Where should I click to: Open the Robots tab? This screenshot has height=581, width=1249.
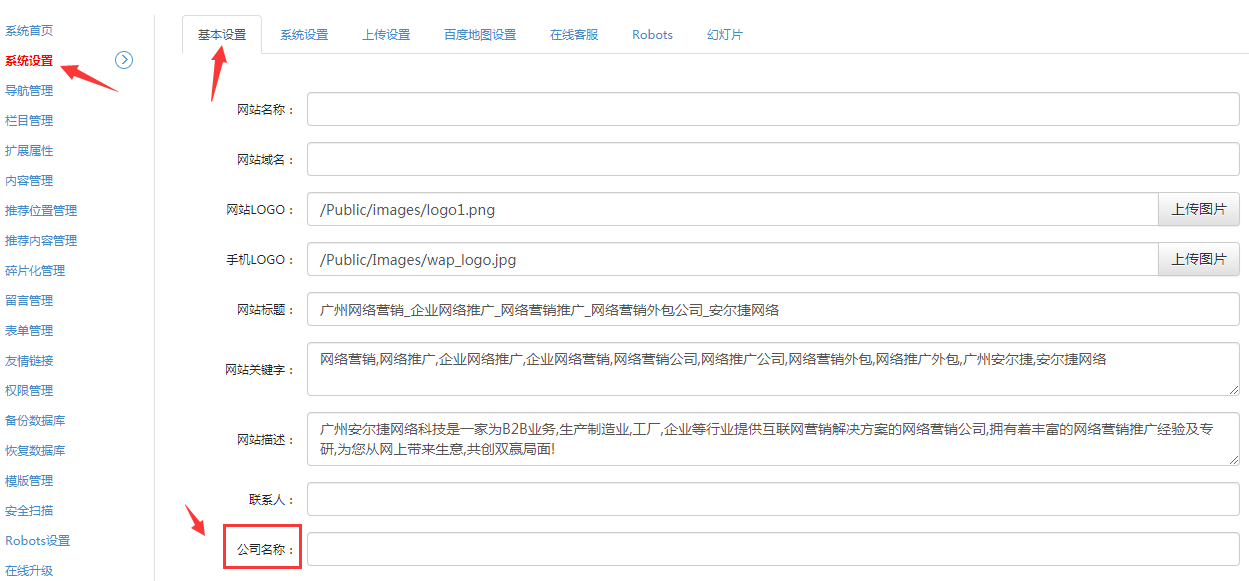(652, 35)
